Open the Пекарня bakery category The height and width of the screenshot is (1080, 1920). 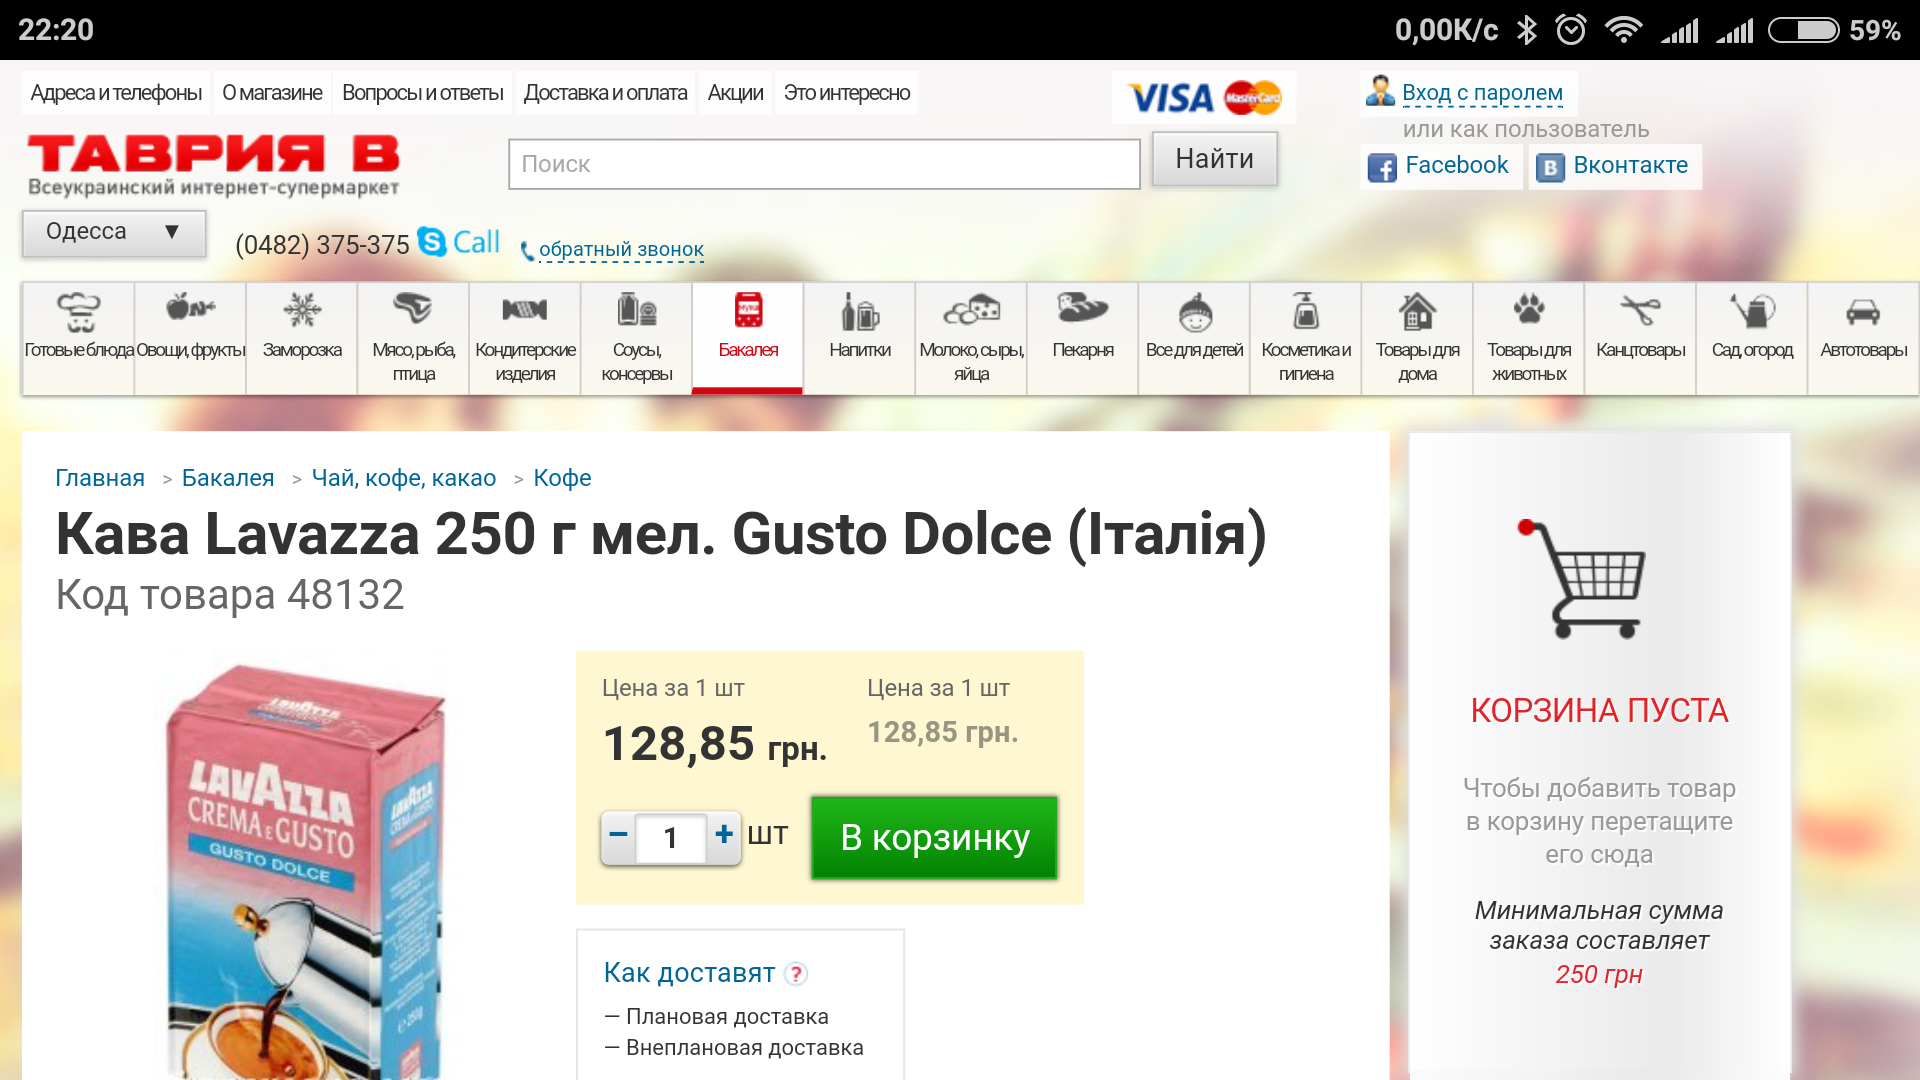pos(1083,338)
